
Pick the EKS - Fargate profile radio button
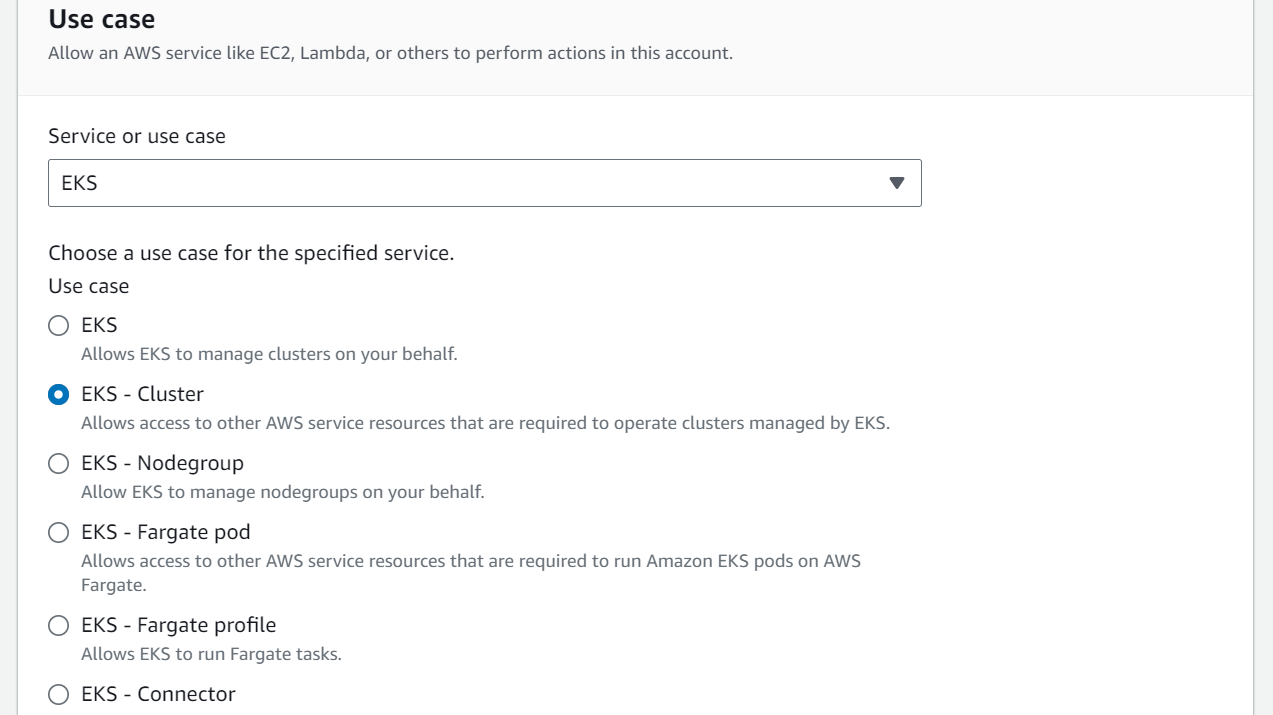pyautogui.click(x=59, y=625)
